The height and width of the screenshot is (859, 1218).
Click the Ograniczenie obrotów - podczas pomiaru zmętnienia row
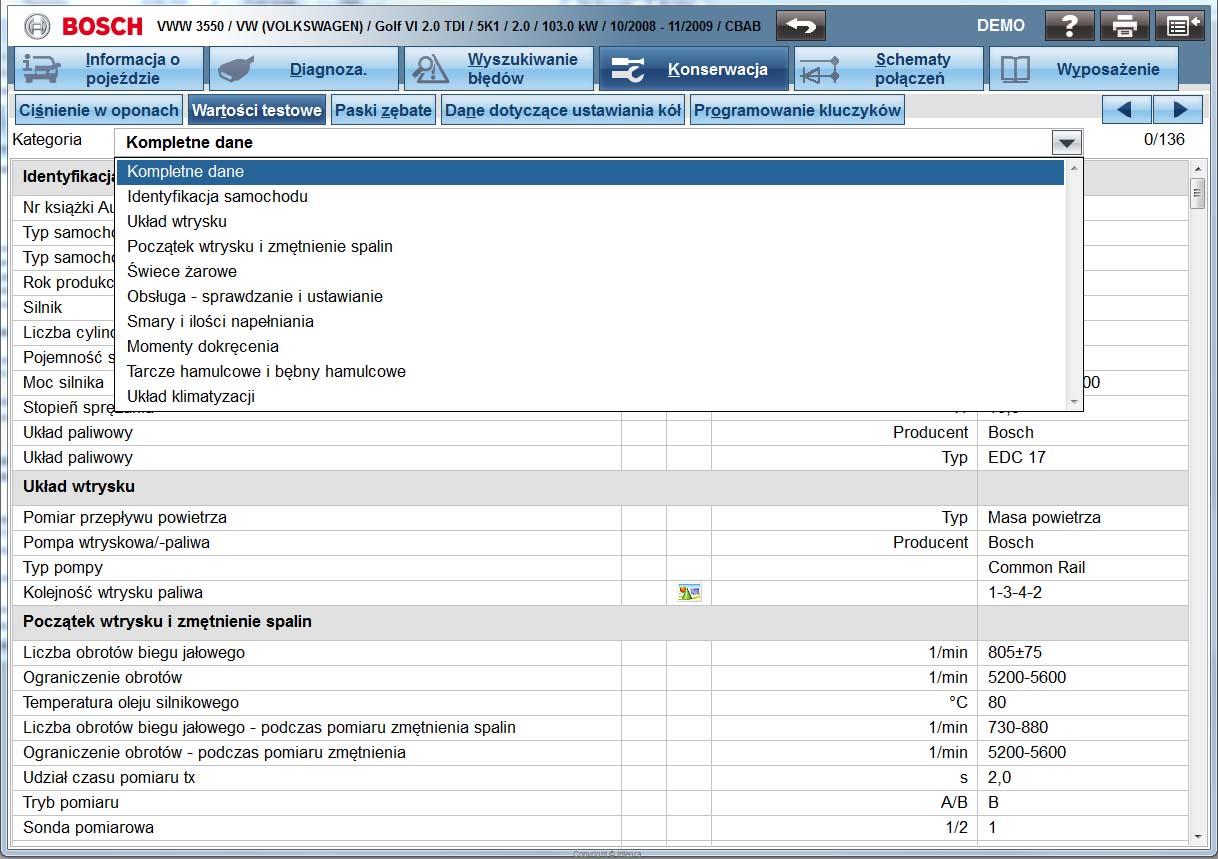(600, 752)
